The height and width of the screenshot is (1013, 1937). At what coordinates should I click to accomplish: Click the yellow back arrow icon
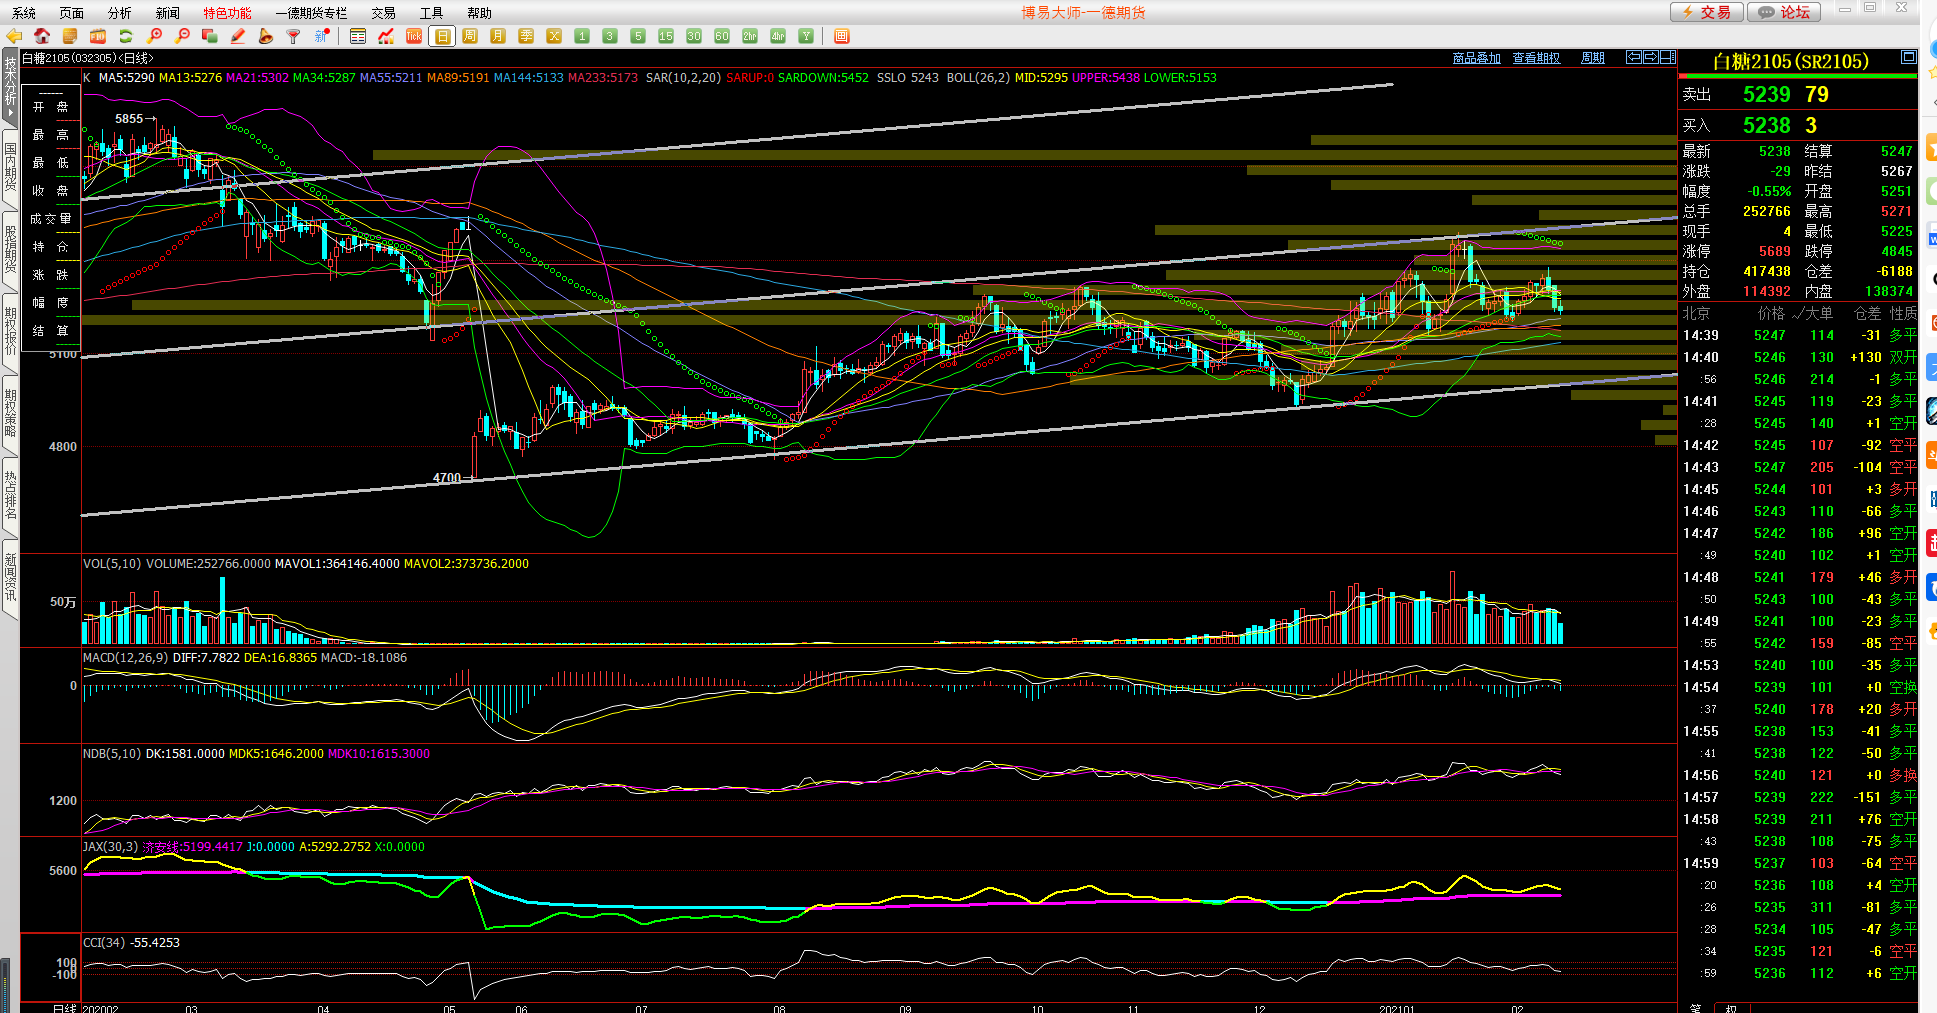pyautogui.click(x=14, y=36)
